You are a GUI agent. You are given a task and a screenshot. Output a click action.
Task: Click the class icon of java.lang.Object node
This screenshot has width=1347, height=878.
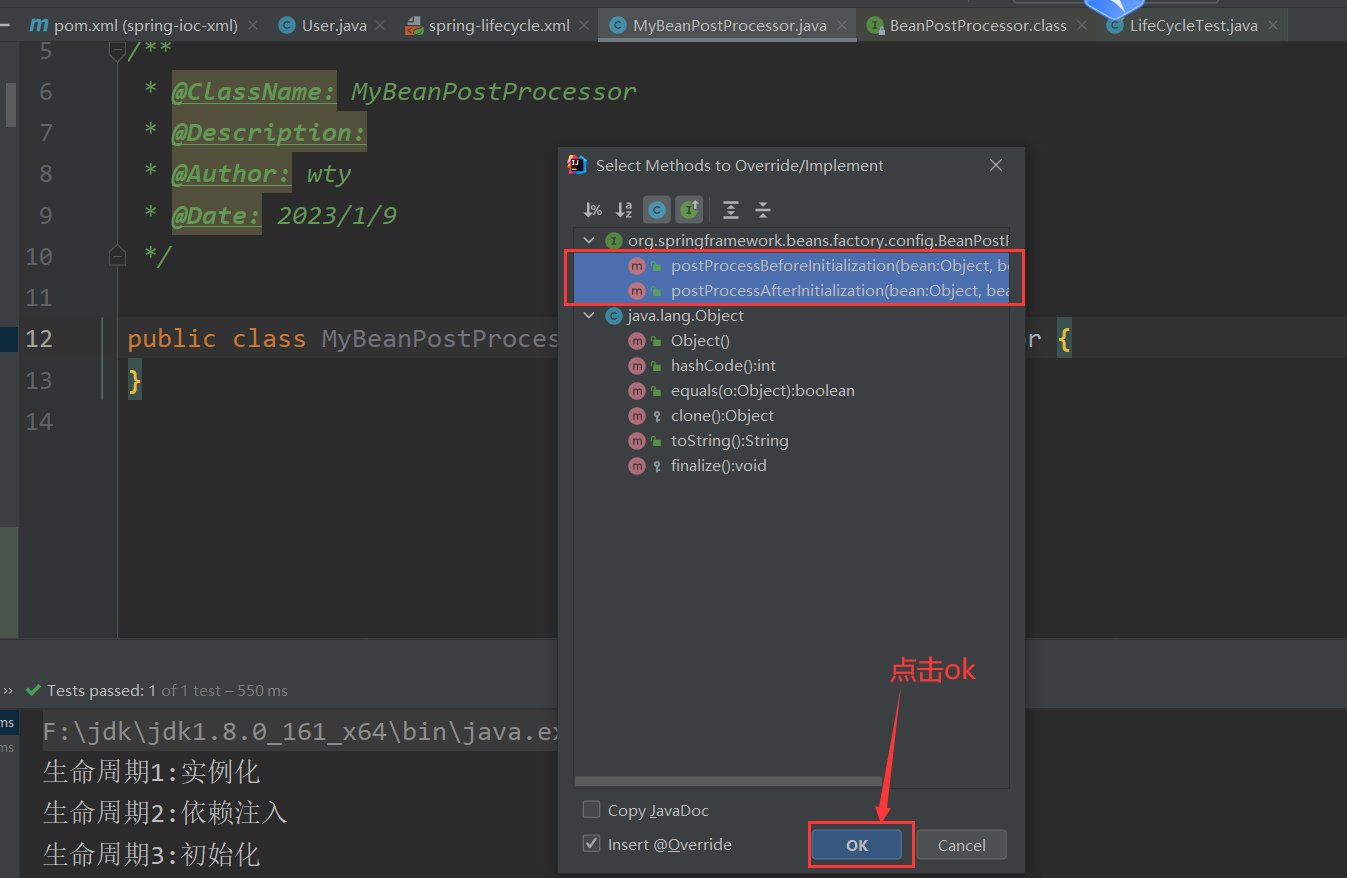(614, 316)
